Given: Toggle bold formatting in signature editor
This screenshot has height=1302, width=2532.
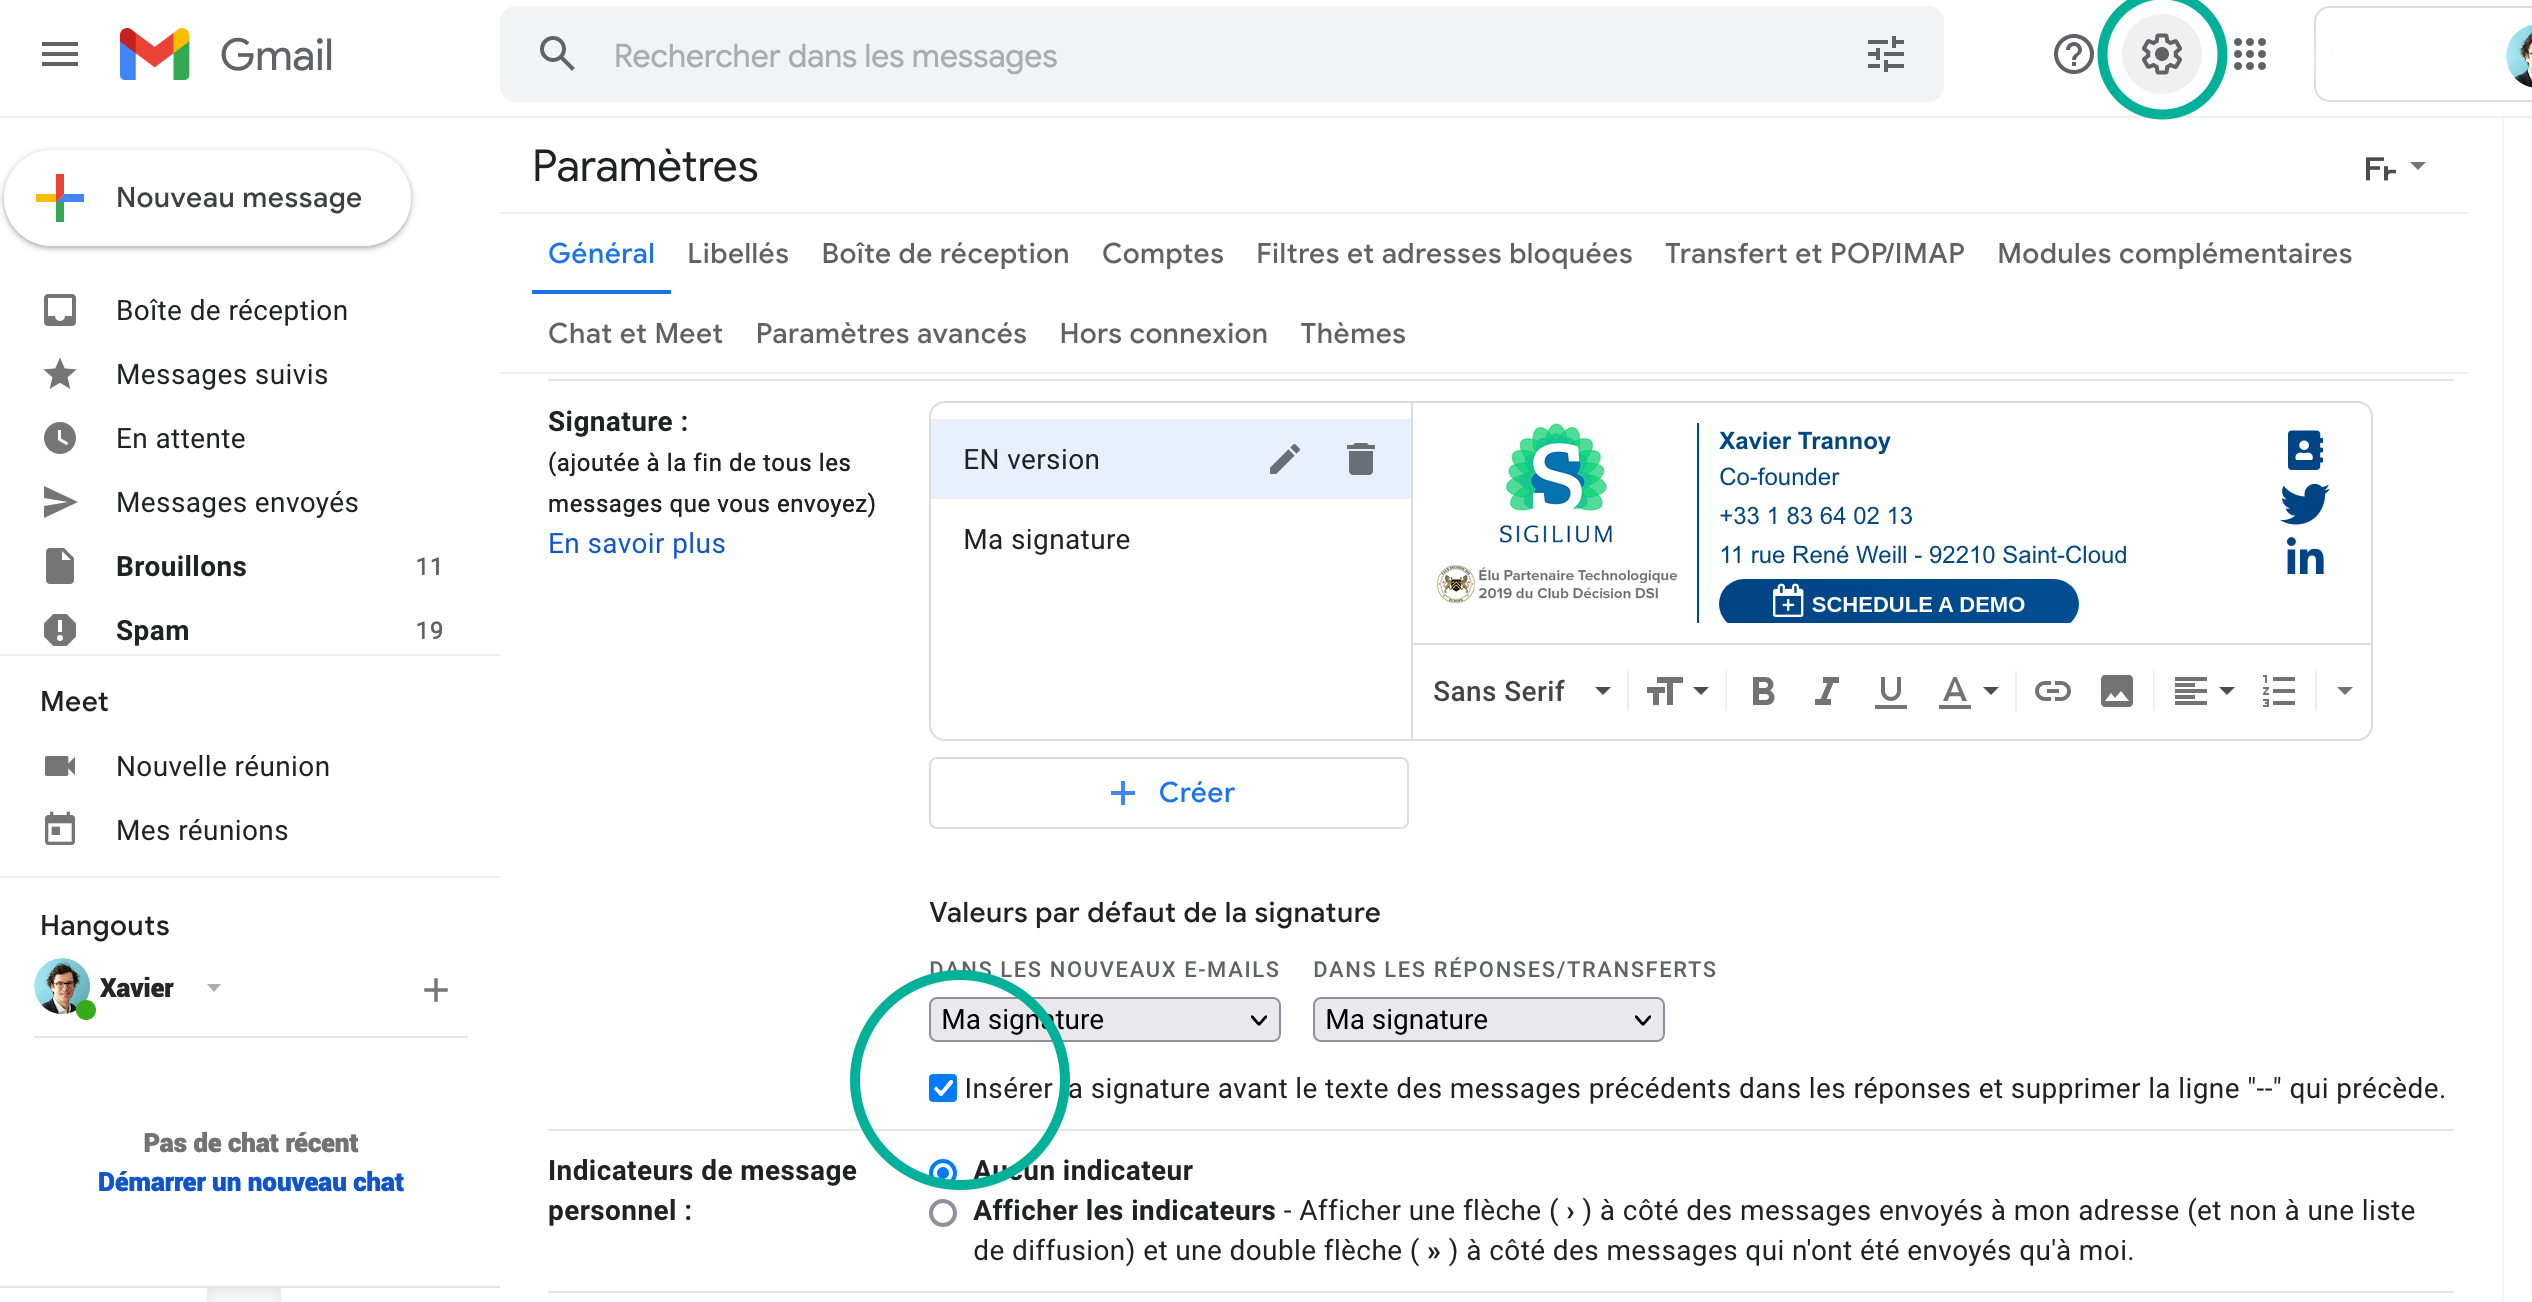Looking at the screenshot, I should tap(1763, 691).
